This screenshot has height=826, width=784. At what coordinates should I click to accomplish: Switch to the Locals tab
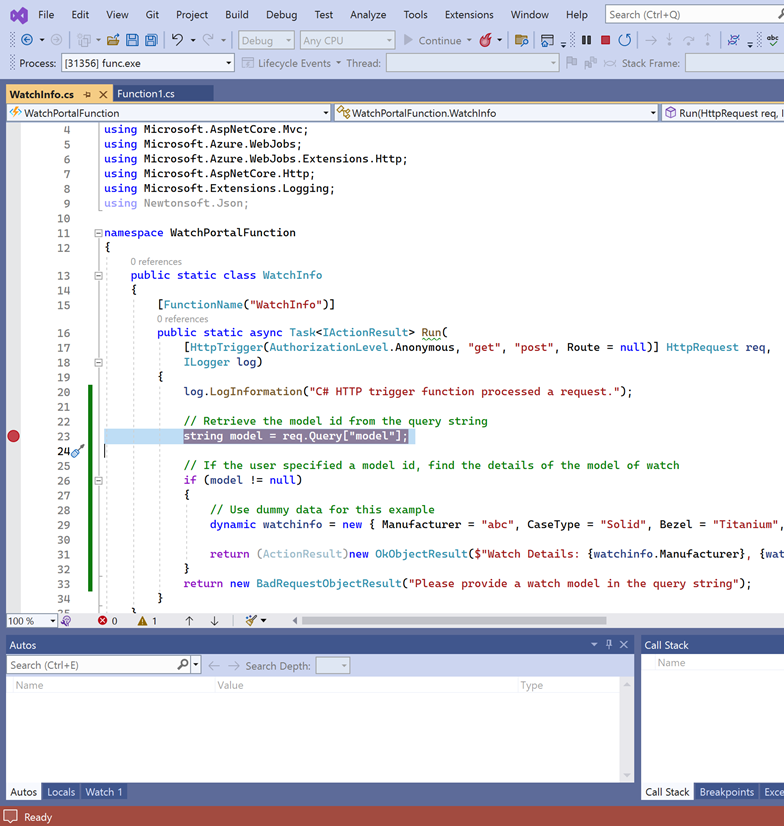pos(61,792)
